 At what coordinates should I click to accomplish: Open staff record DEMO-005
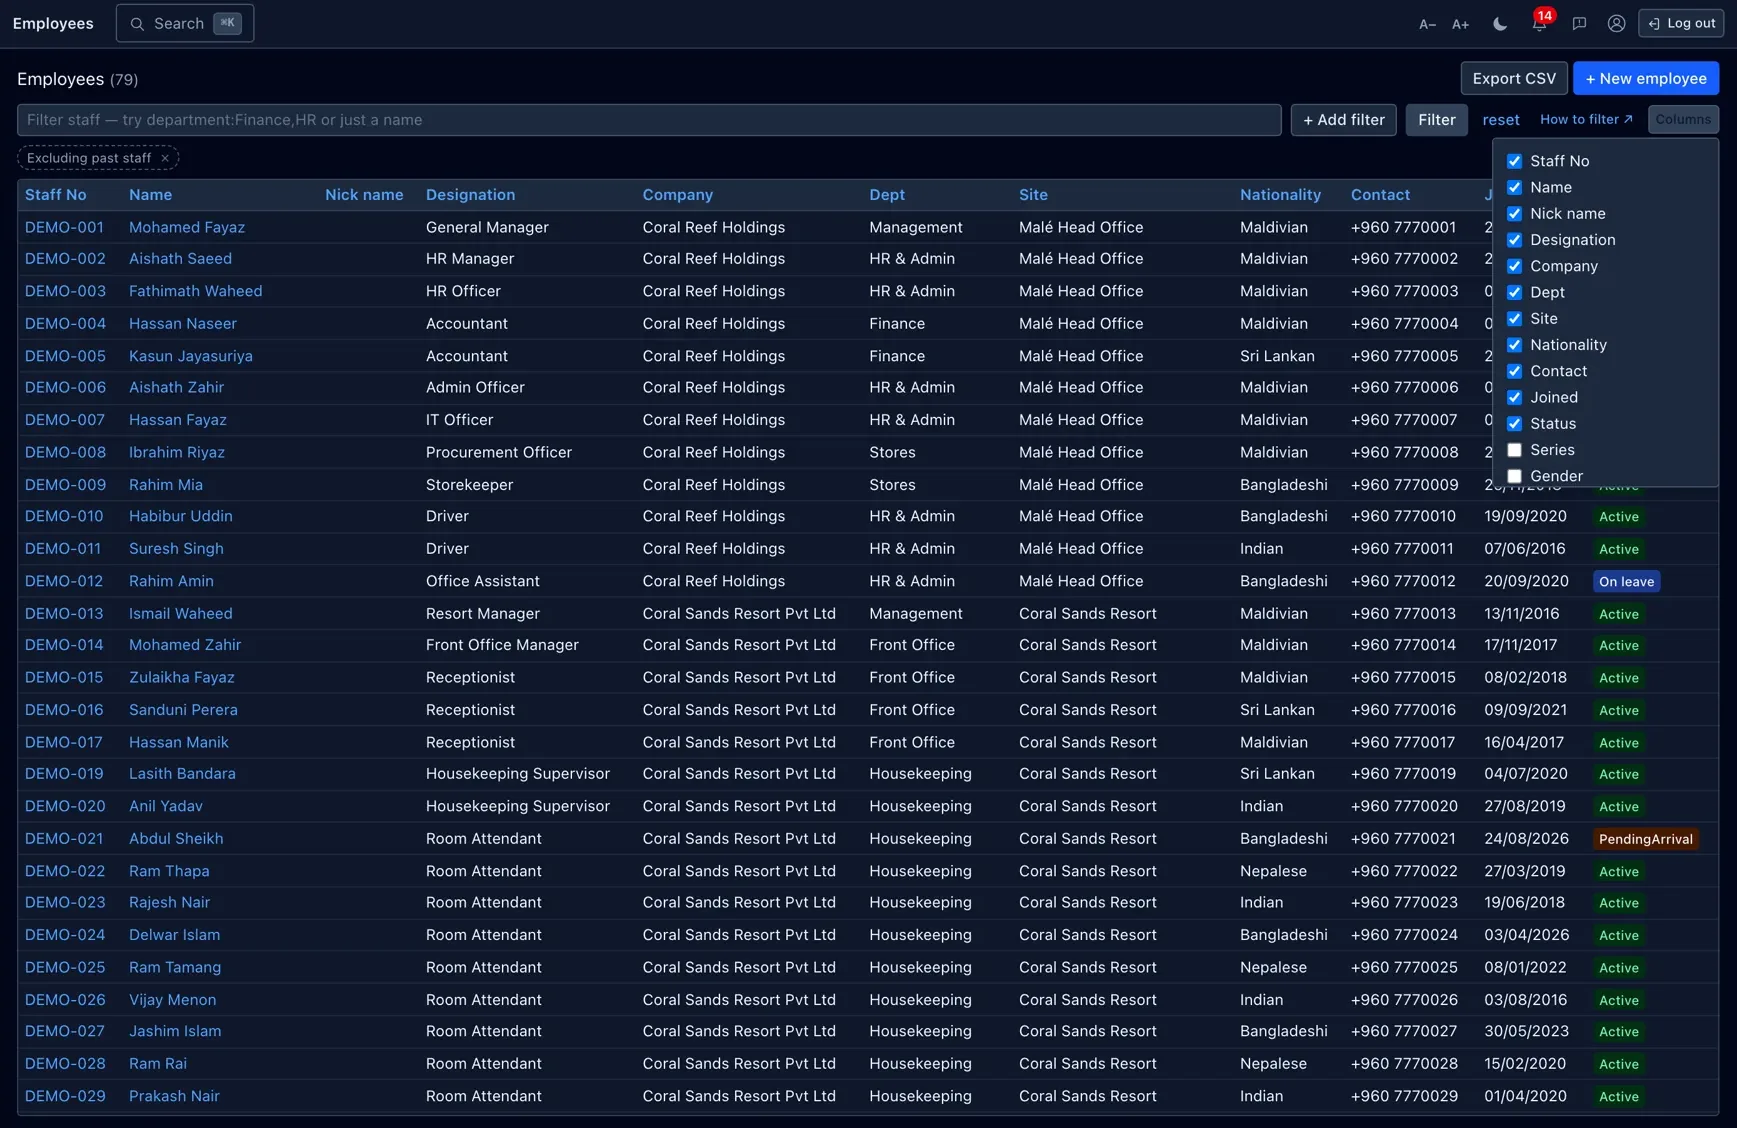(65, 356)
